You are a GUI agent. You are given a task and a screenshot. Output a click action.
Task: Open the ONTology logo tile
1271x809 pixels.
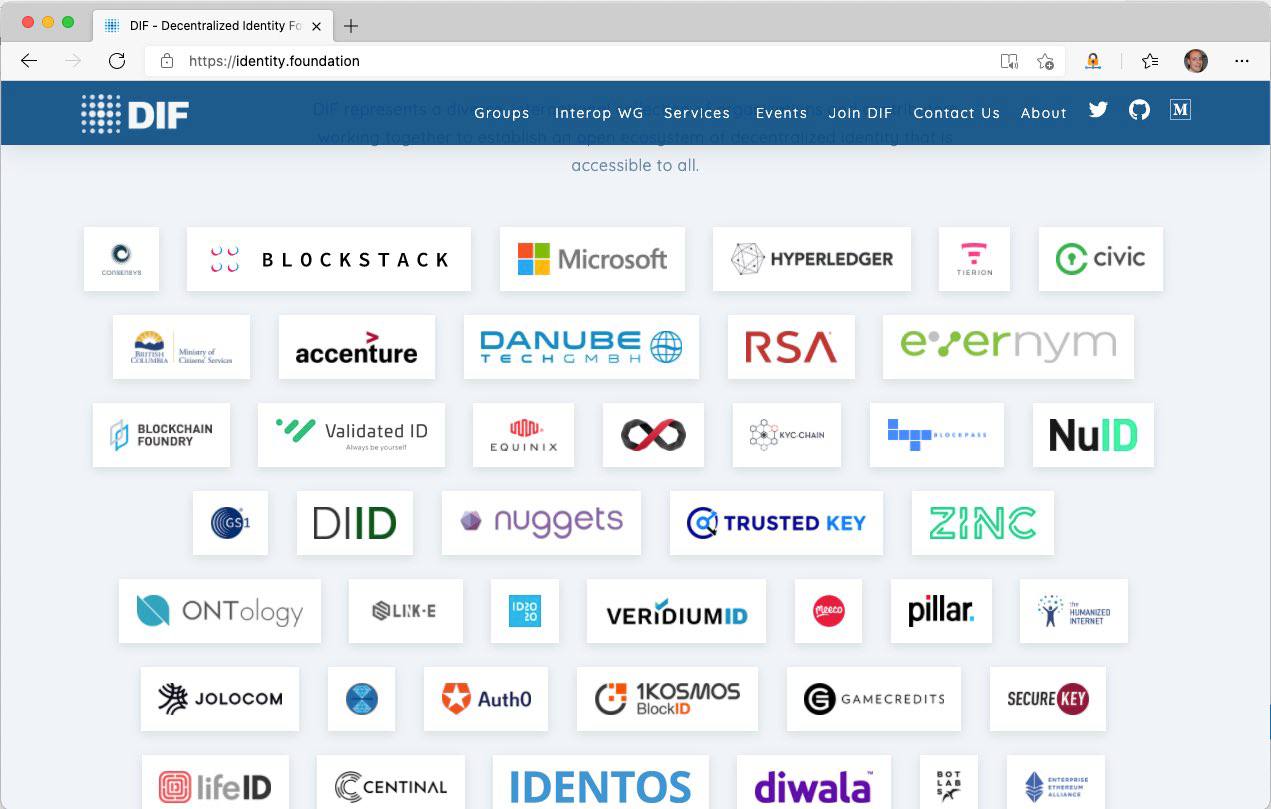[x=220, y=611]
